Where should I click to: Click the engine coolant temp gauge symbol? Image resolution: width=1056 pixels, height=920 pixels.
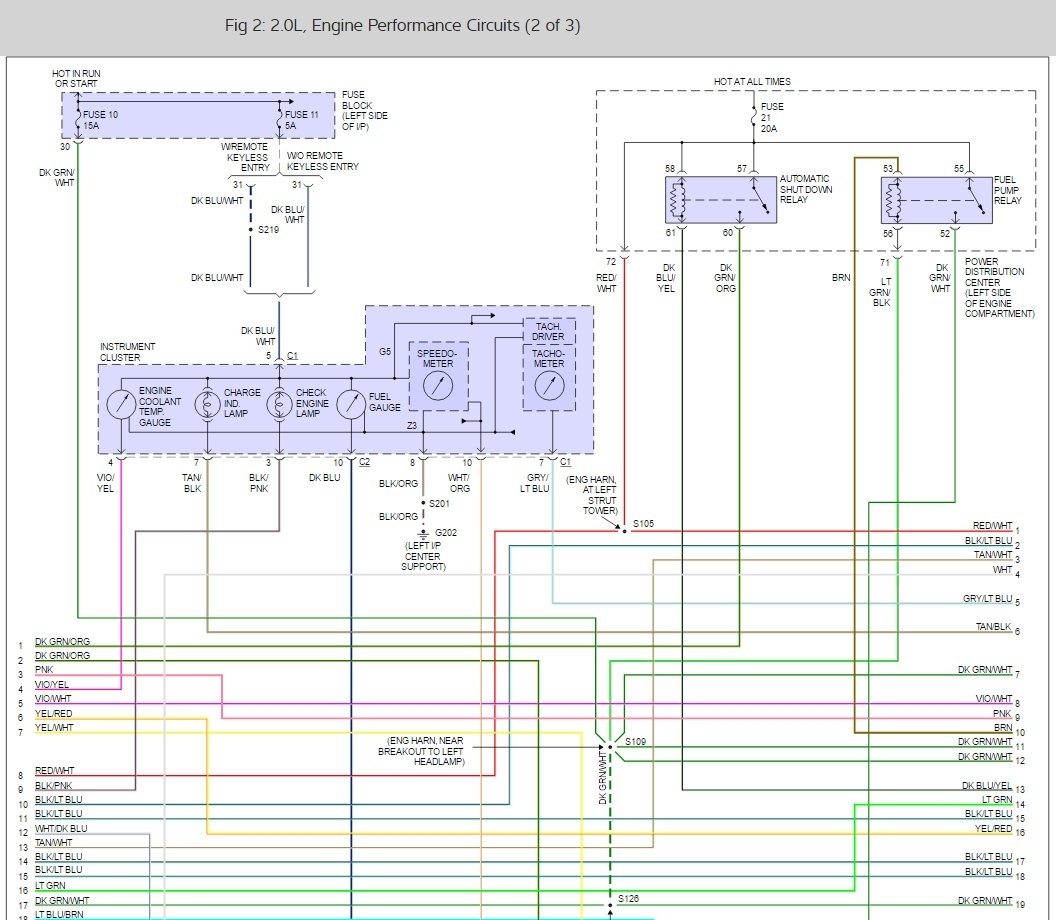(x=122, y=404)
